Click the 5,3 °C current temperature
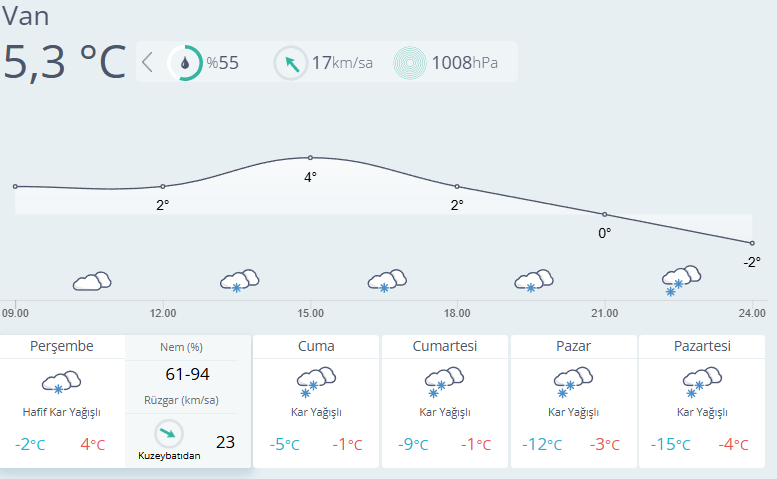Screen dimensions: 777x479 65,62
